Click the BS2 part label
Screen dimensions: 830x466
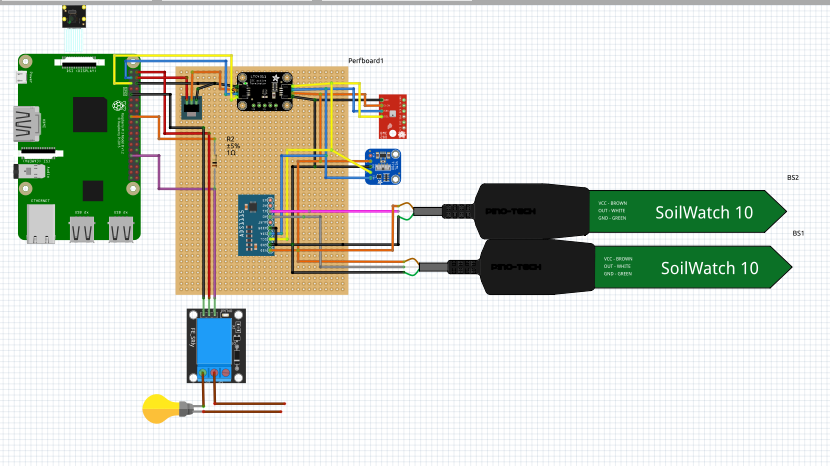pyautogui.click(x=792, y=178)
